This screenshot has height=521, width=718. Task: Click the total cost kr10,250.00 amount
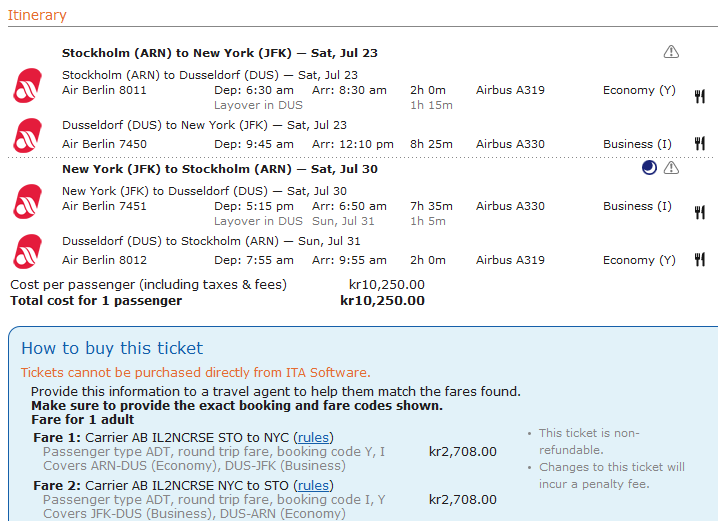382,301
